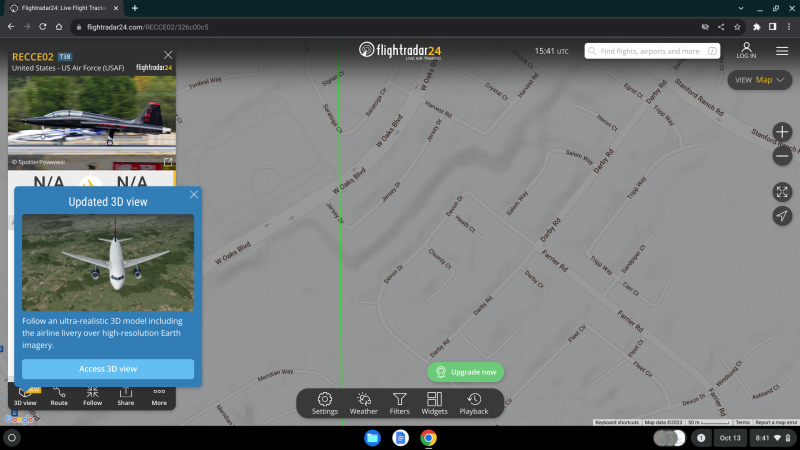Open a new browser tab
The image size is (800, 450).
pos(135,8)
